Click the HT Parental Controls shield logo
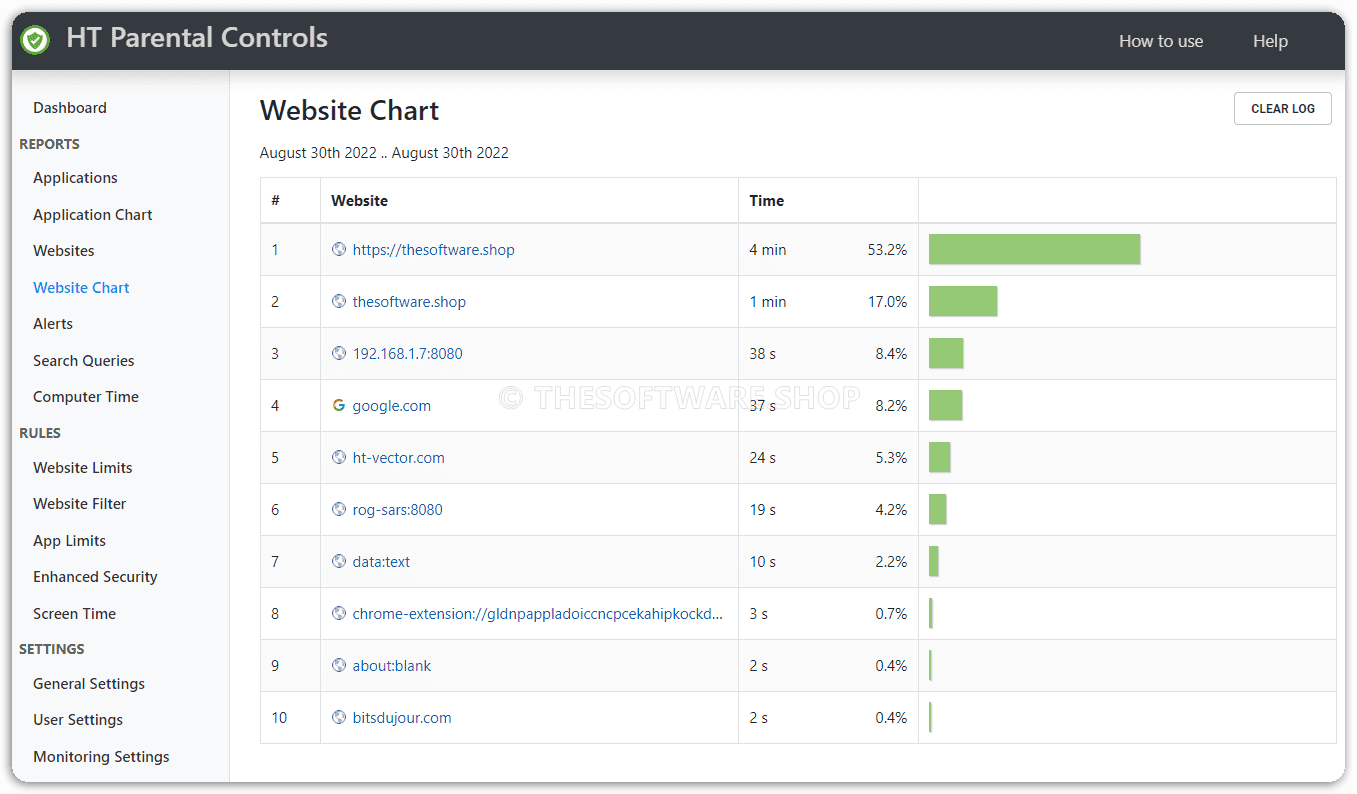Screen dimensions: 1357x794 pos(35,40)
